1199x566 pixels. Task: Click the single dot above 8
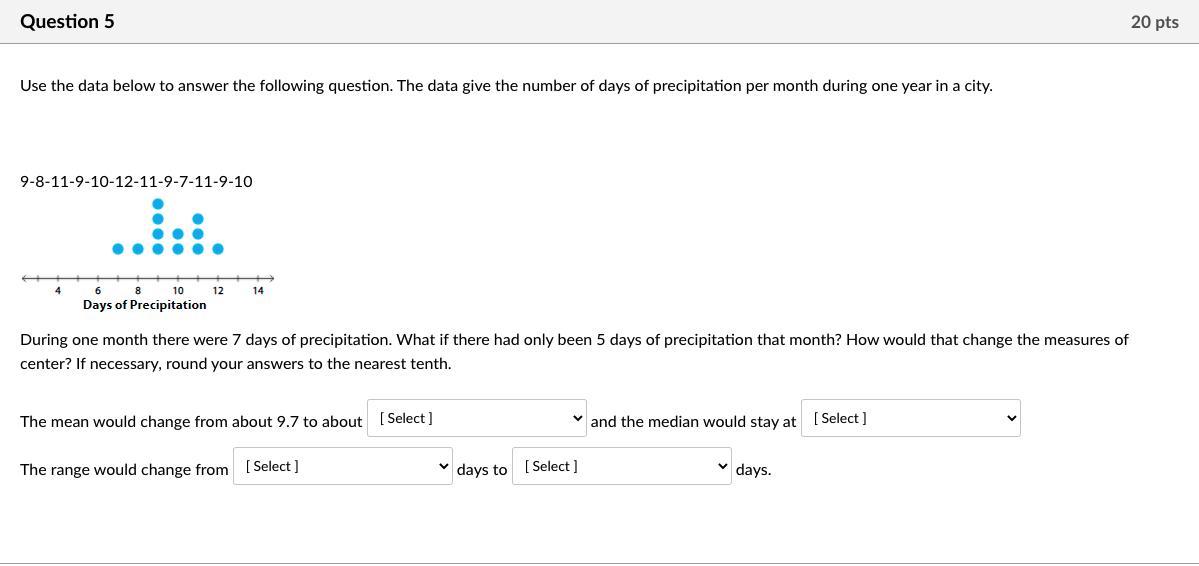(137, 248)
